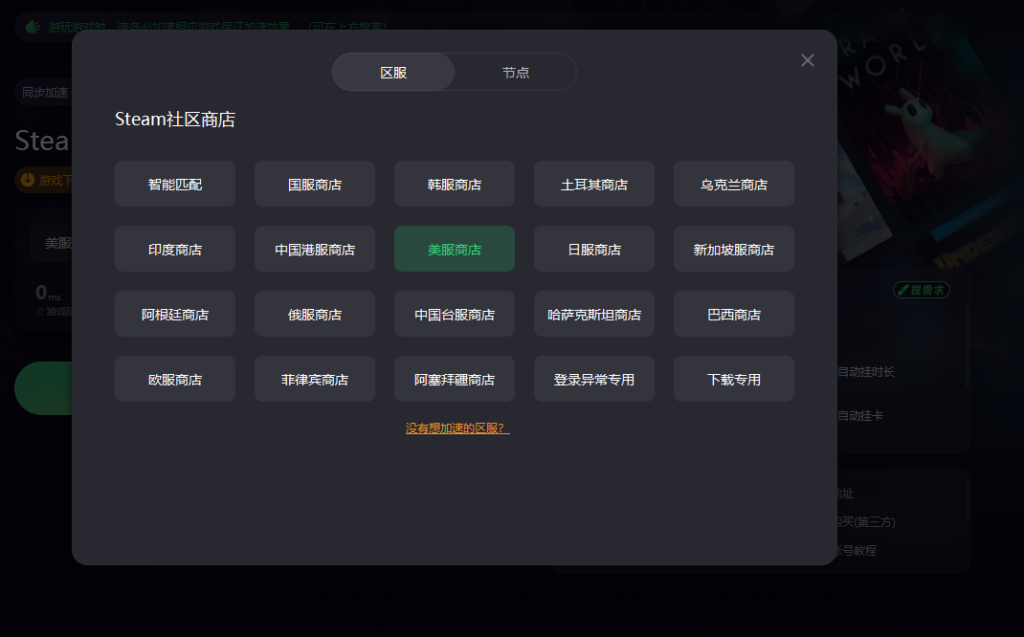Select 阿根廷商店 region
This screenshot has width=1024, height=637.
(175, 314)
